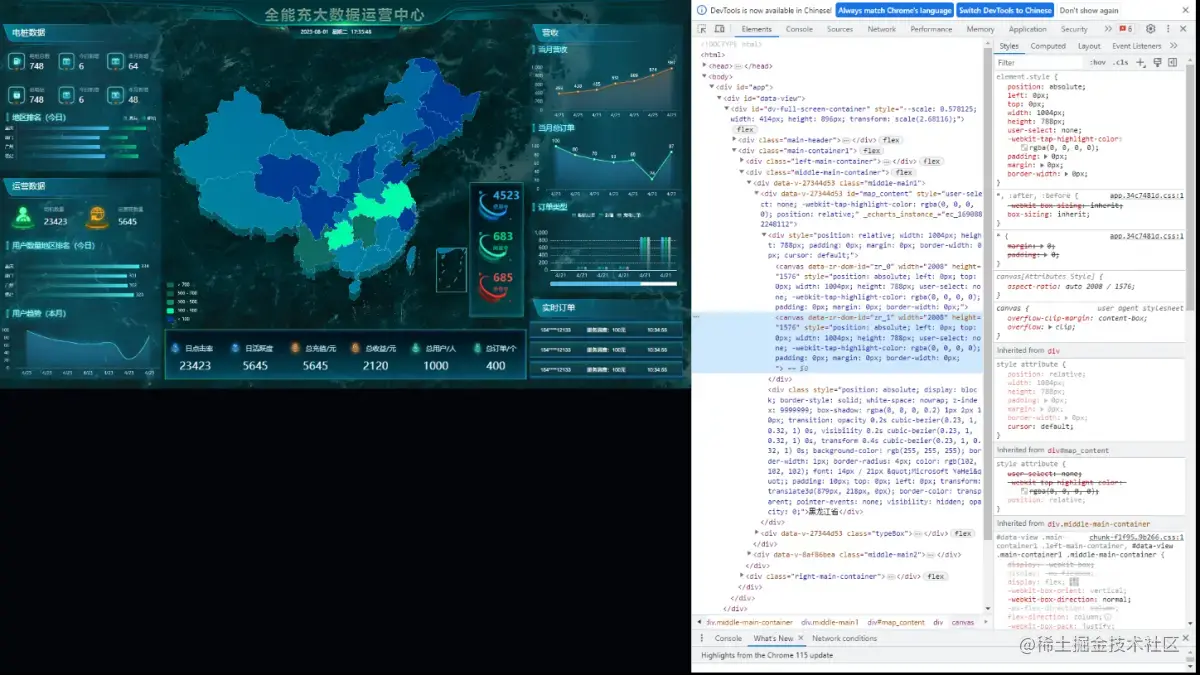1200x675 pixels.
Task: Open the drawer three-dot menu beside Console
Action: pos(701,638)
